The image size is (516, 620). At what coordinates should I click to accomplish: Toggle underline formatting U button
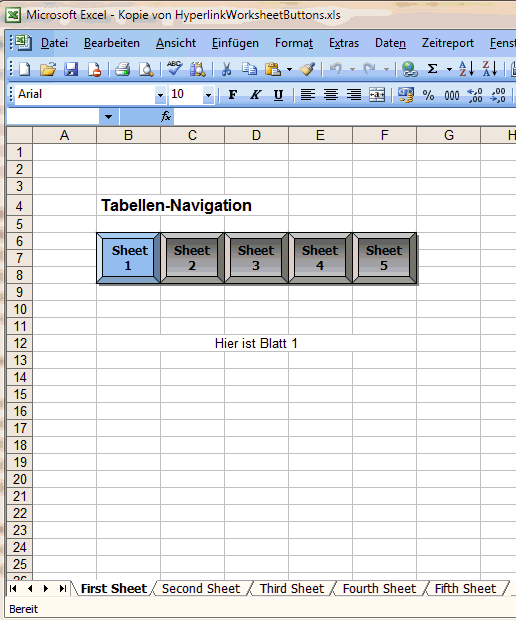[x=278, y=95]
